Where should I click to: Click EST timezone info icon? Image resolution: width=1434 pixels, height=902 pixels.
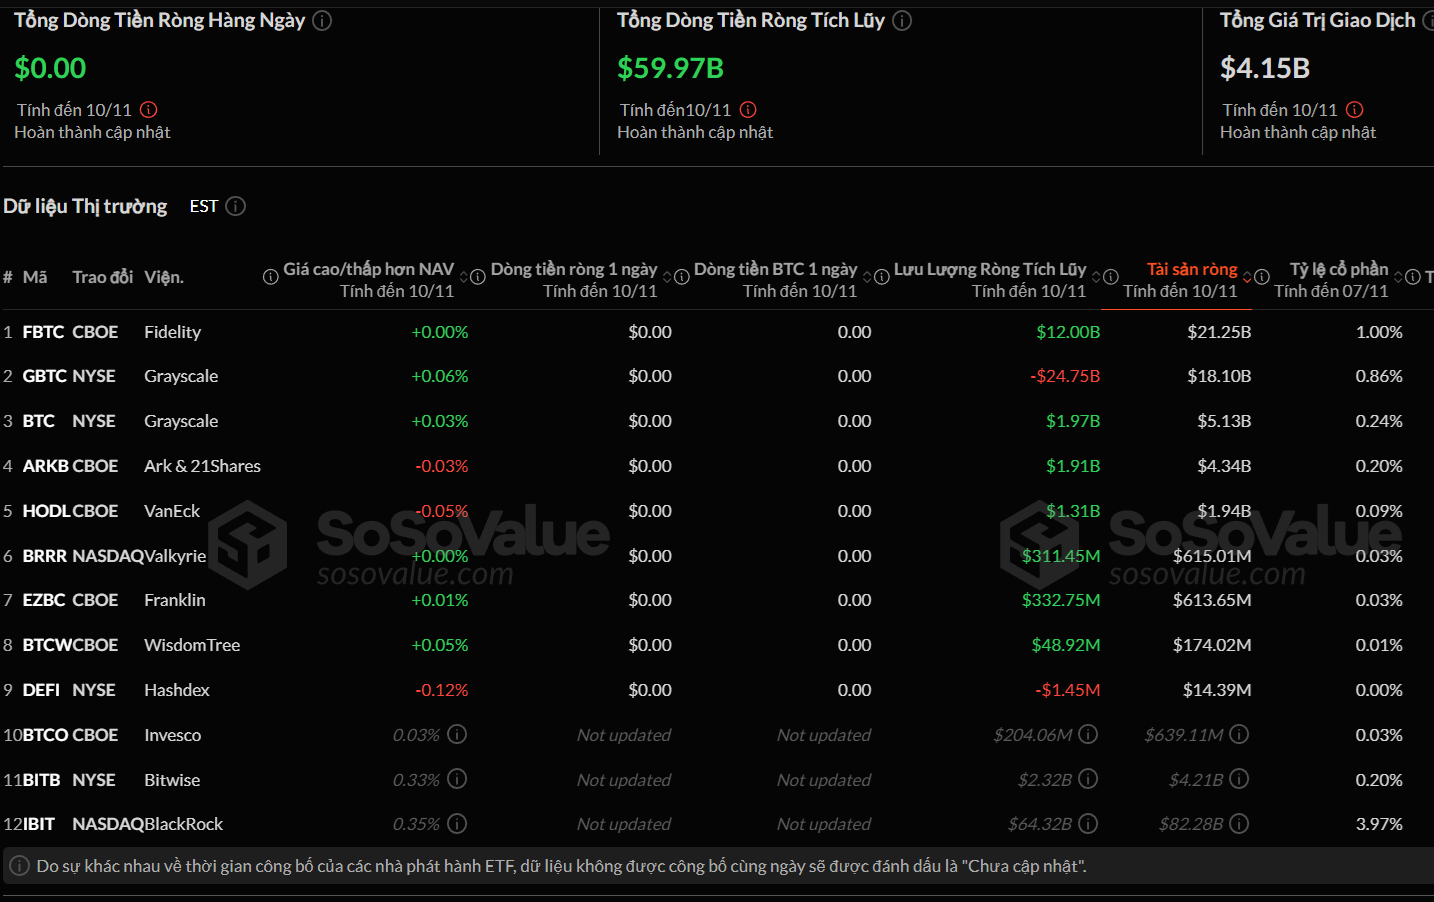coord(236,206)
